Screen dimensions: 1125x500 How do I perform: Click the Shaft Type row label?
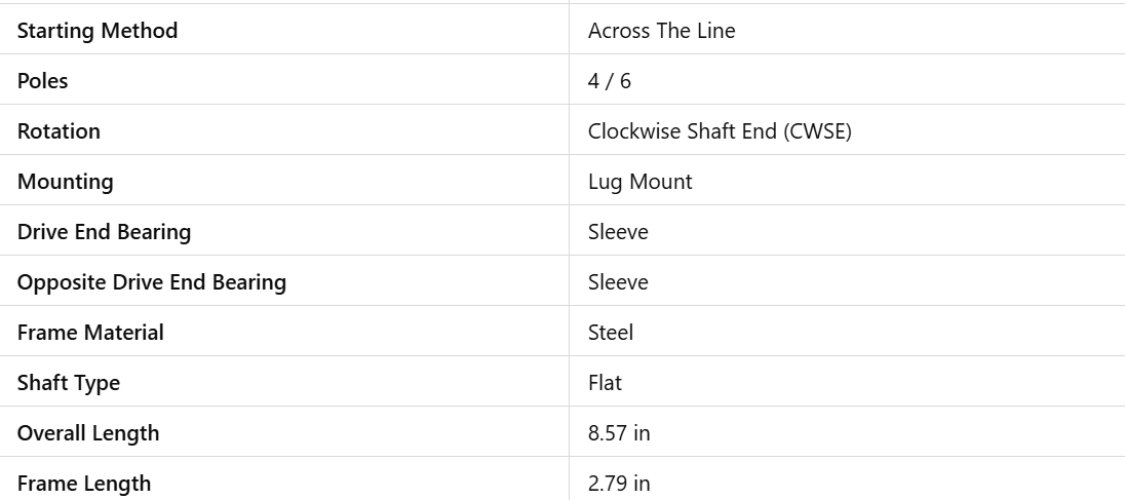(x=67, y=383)
